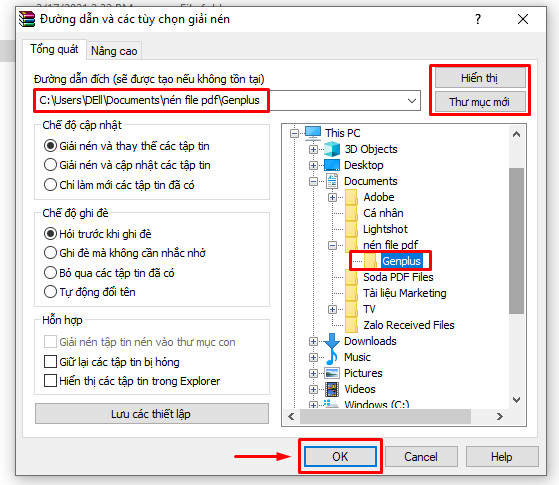
Task: Click the Cá nhân folder icon
Action: click(351, 213)
